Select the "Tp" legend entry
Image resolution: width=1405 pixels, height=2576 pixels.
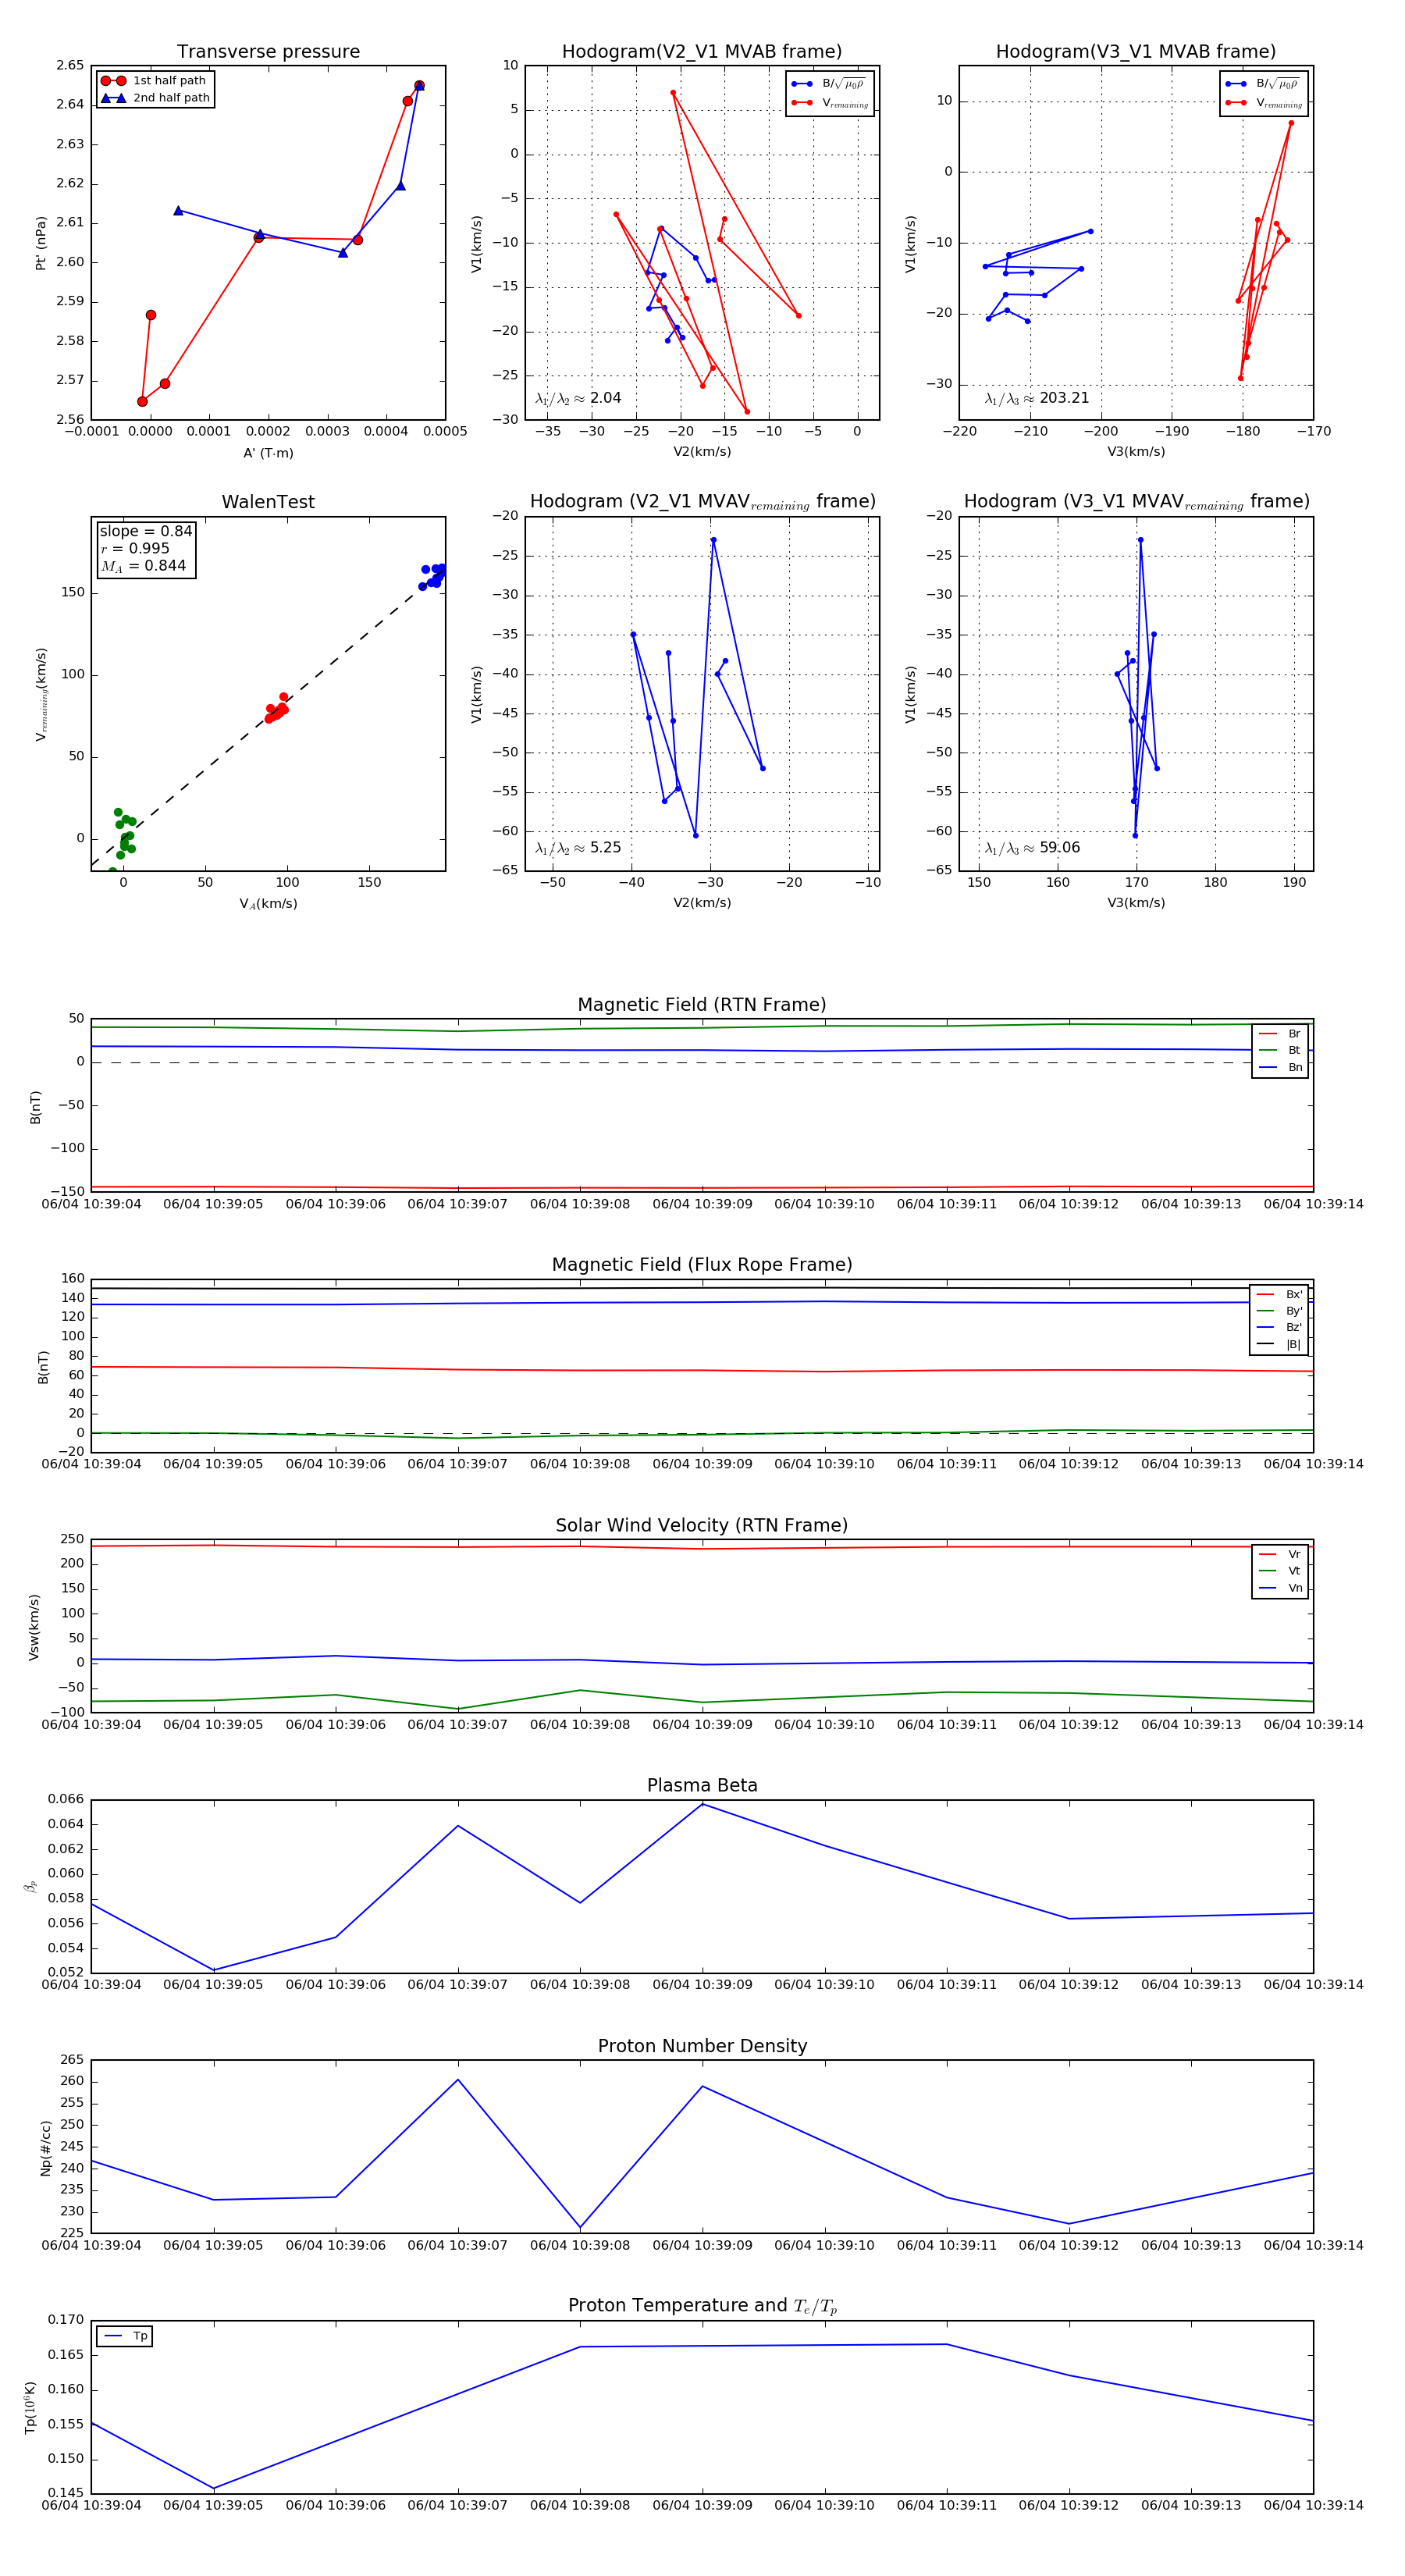125,2337
